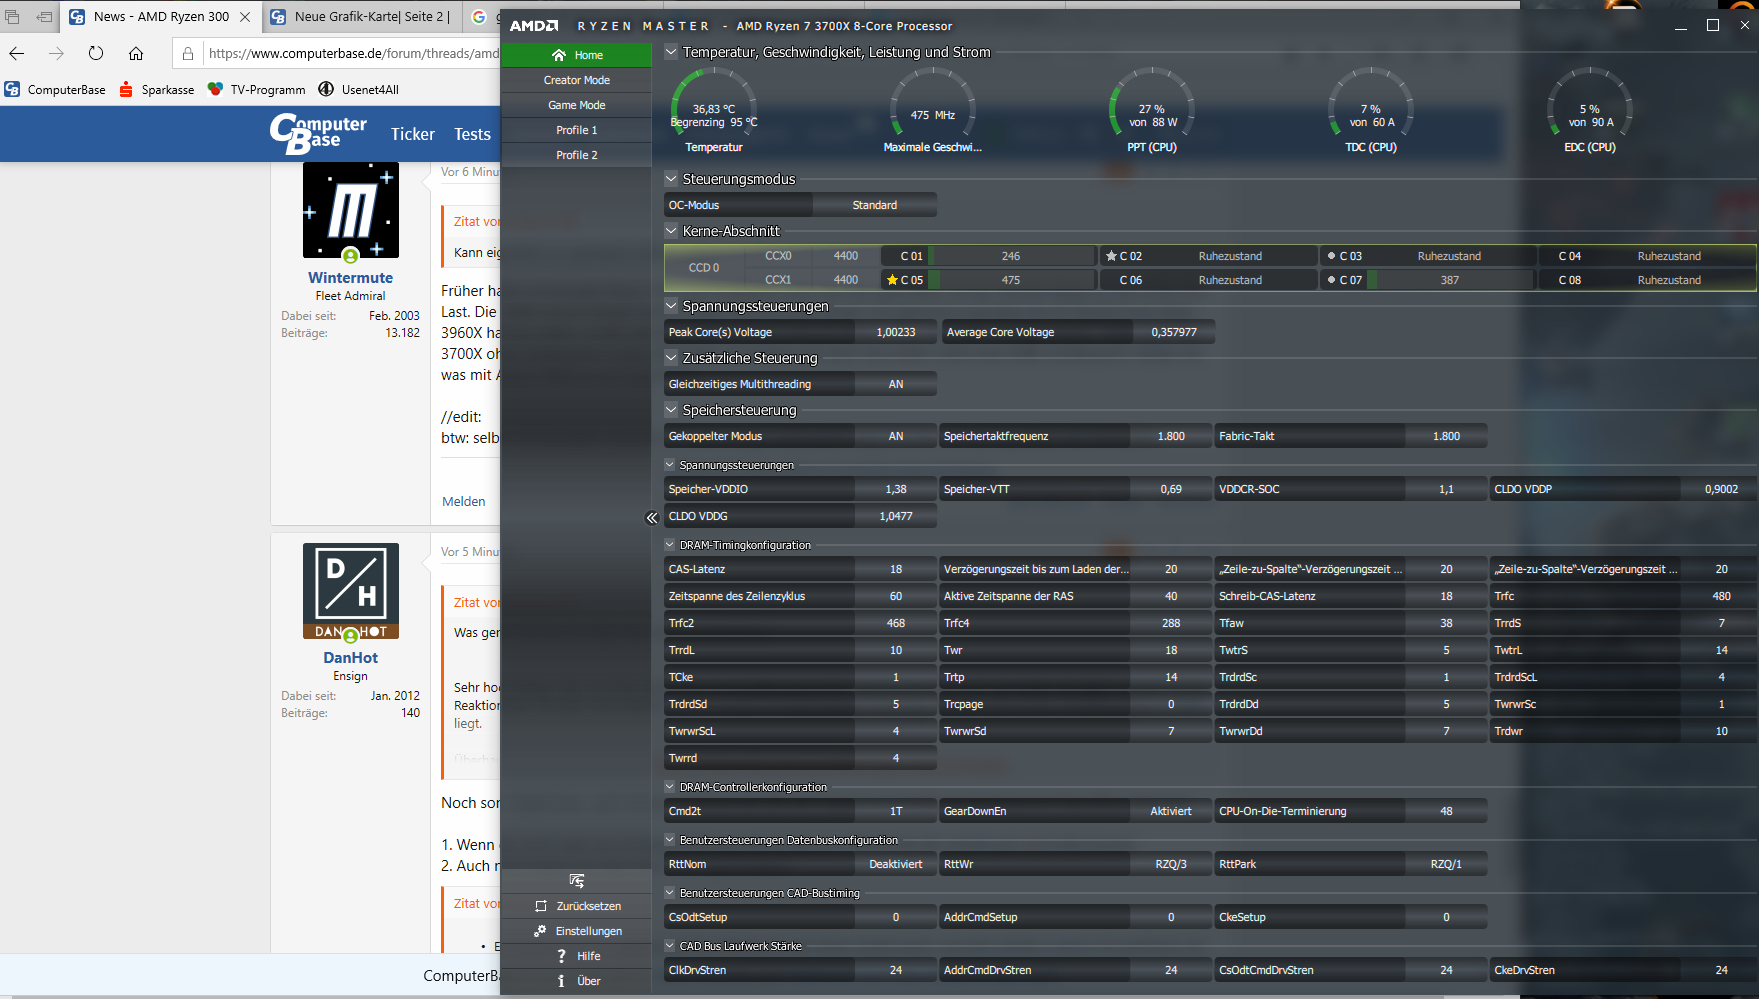The image size is (1759, 999).
Task: Toggle the RttNom Deaktiviert value
Action: [896, 864]
